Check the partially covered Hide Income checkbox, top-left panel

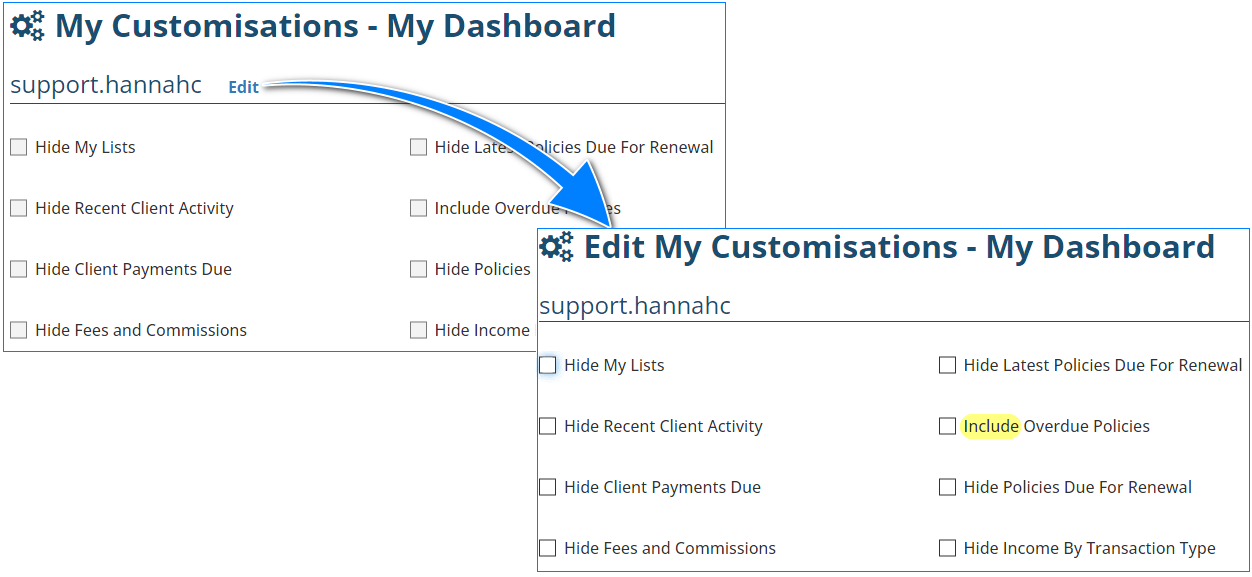pos(419,331)
